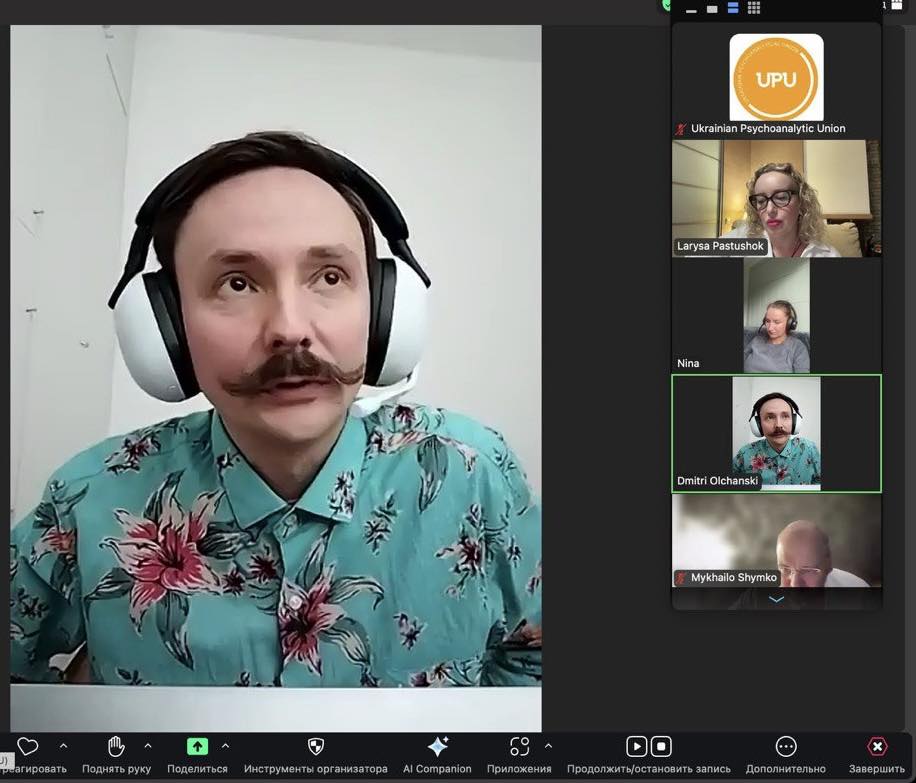Expand the chevron beside the Apps button
Viewport: 916px width, 783px height.
click(x=548, y=746)
